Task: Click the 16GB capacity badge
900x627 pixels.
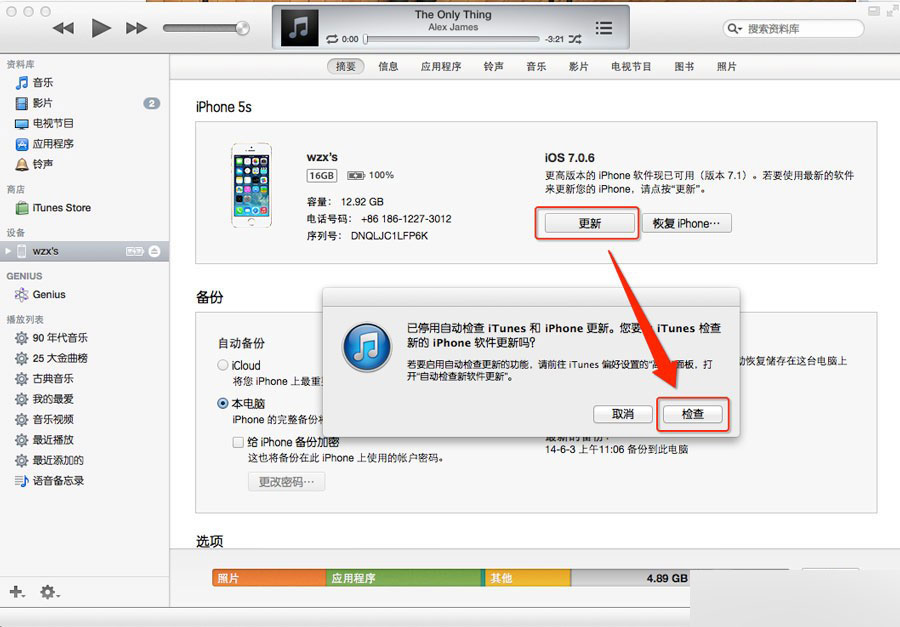Action: click(x=321, y=176)
